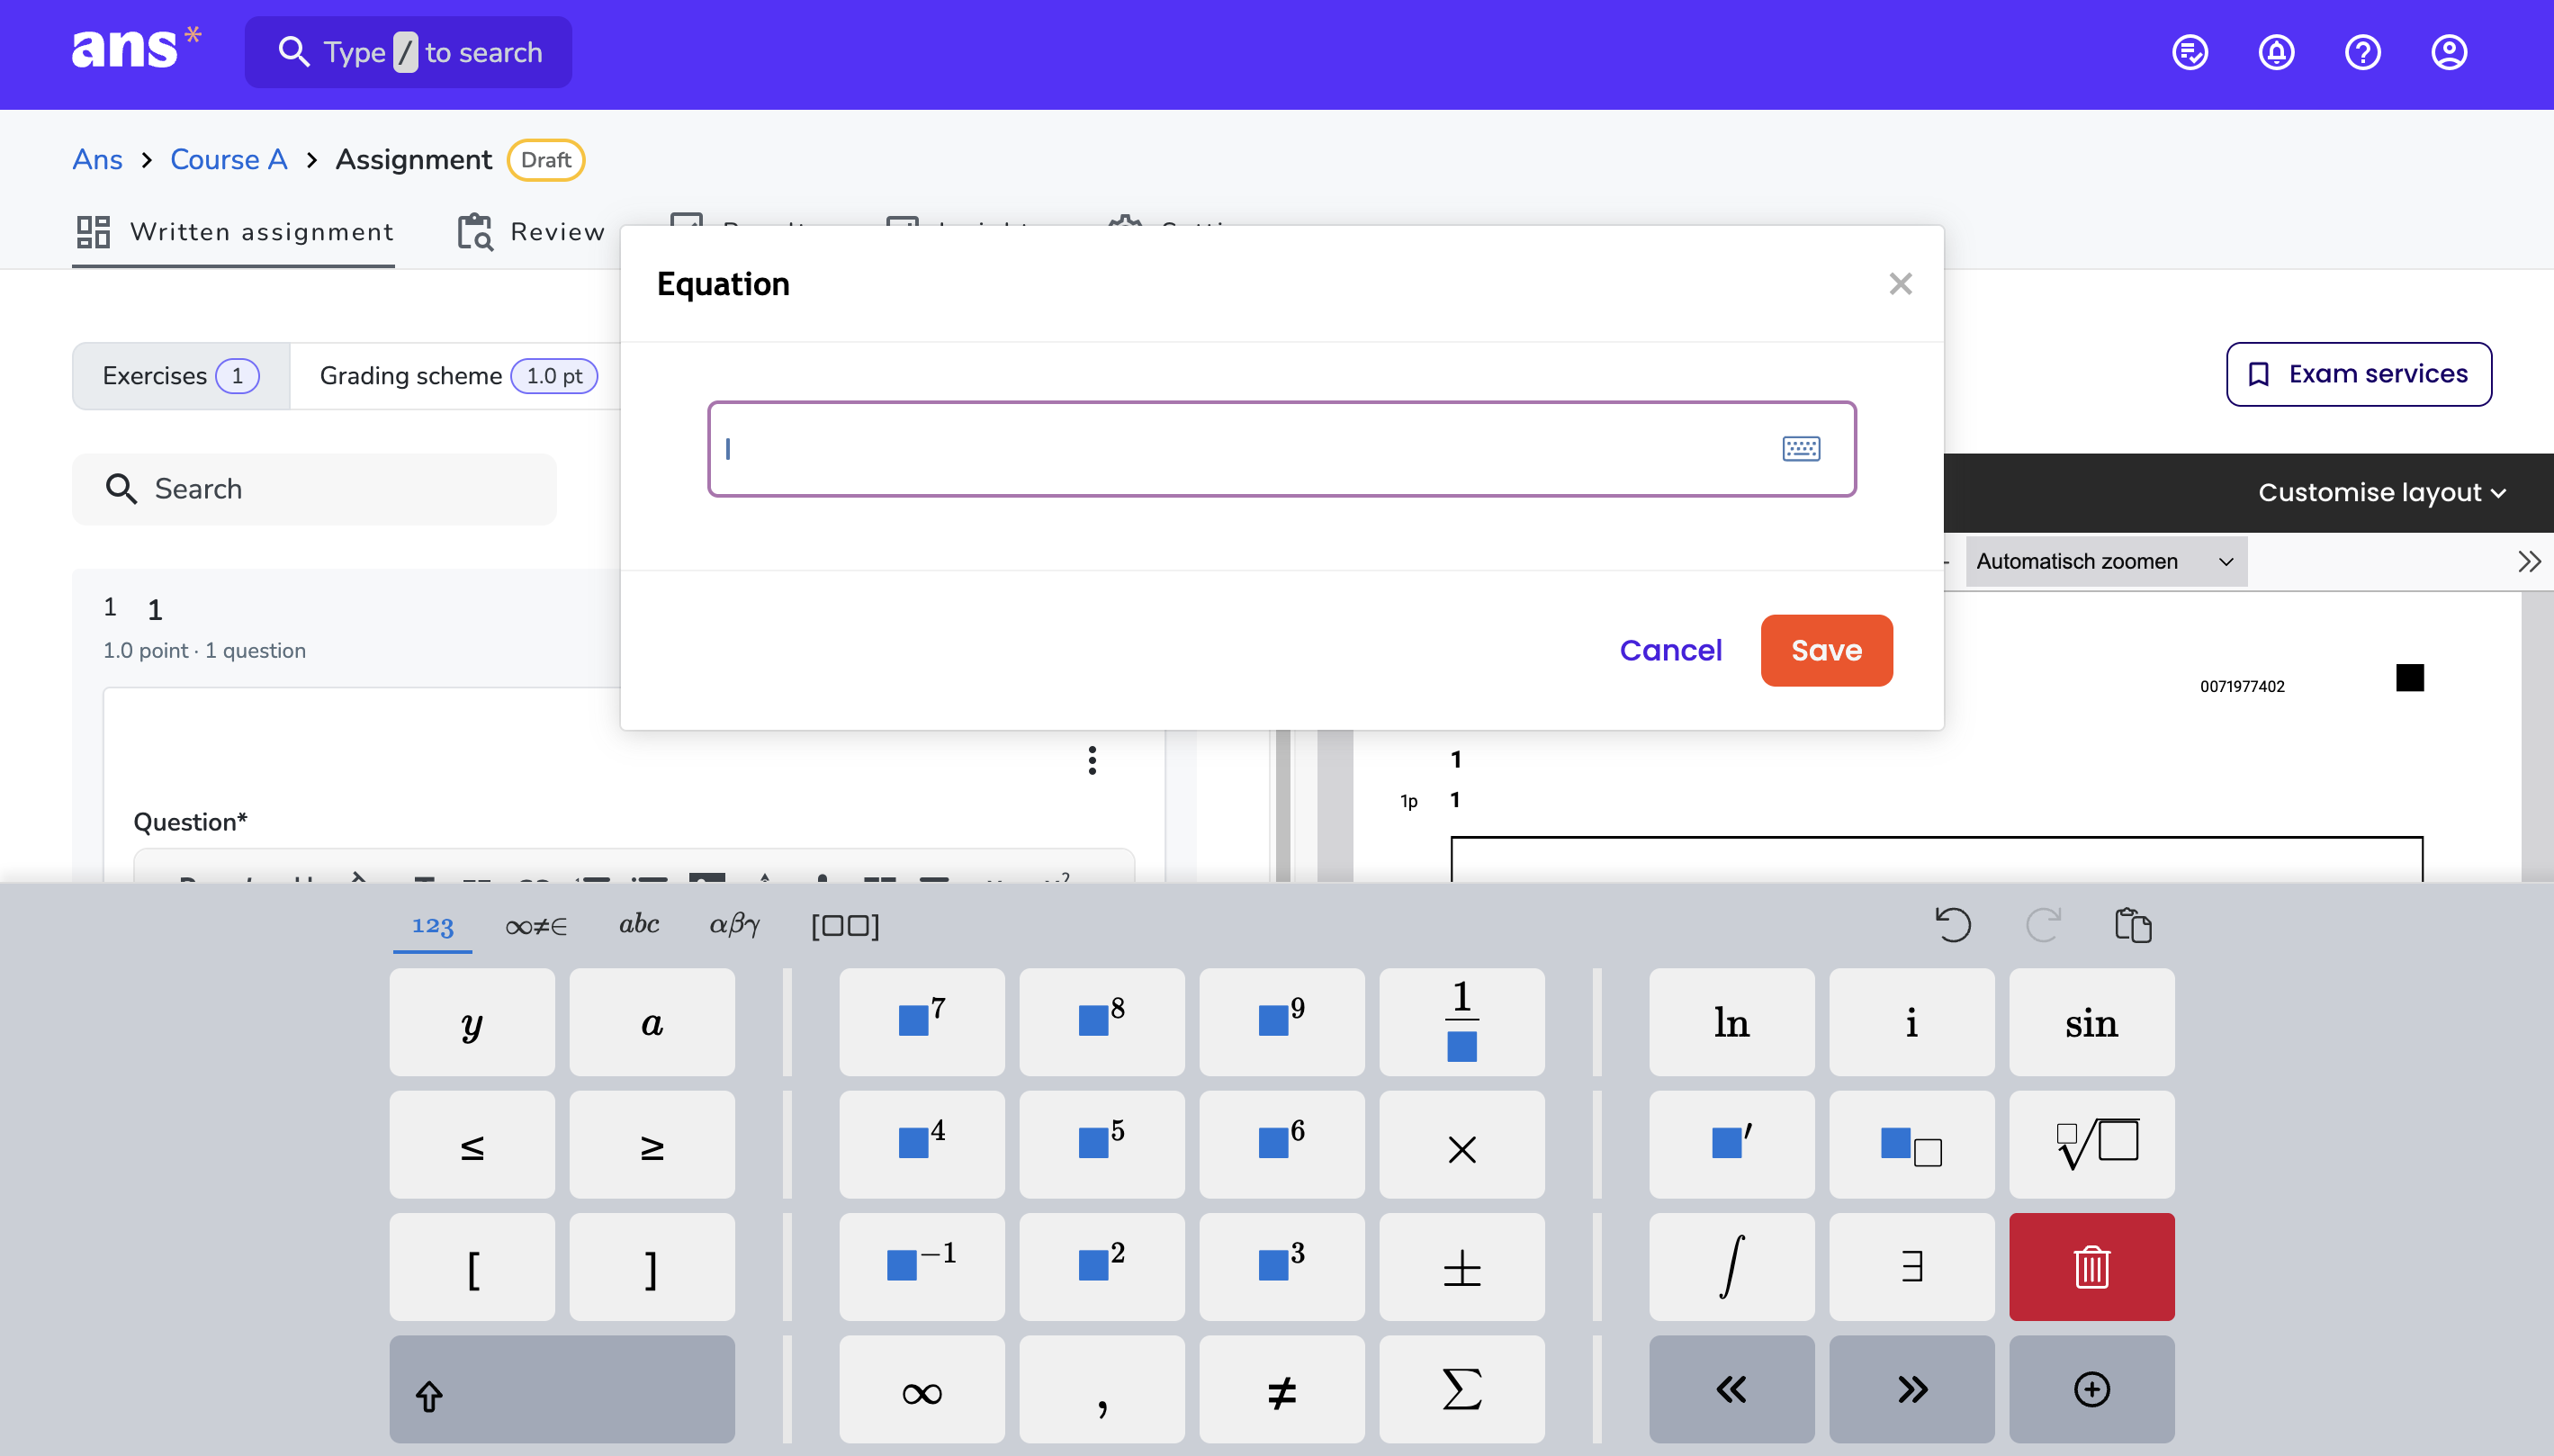Viewport: 2554px width, 1456px height.
Task: Insert the power of 7 key
Action: 922,1022
